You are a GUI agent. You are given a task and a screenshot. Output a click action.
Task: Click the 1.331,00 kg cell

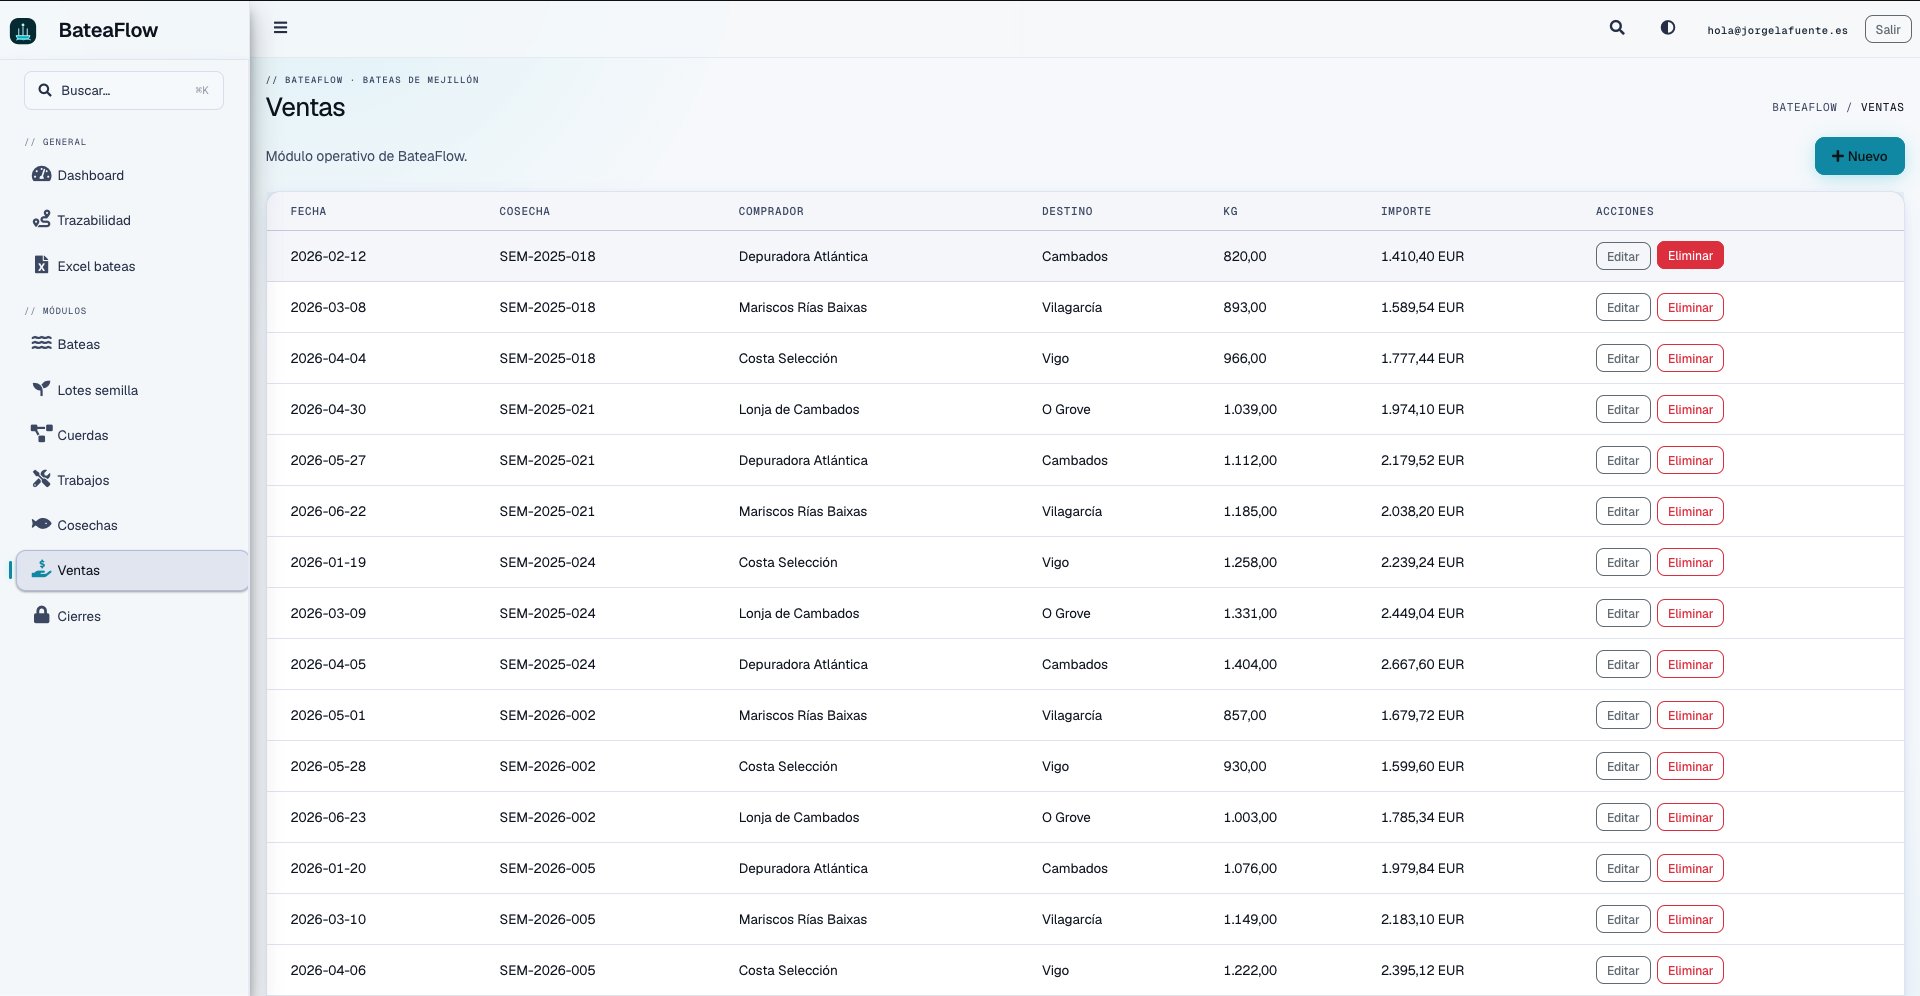(x=1249, y=613)
